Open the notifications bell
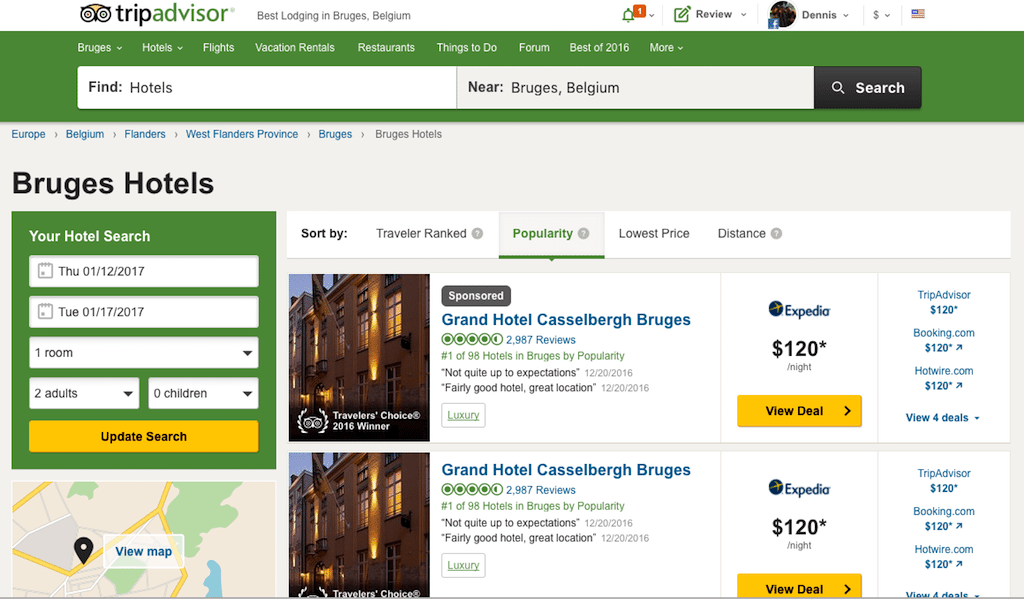The width and height of the screenshot is (1024, 599). (627, 13)
